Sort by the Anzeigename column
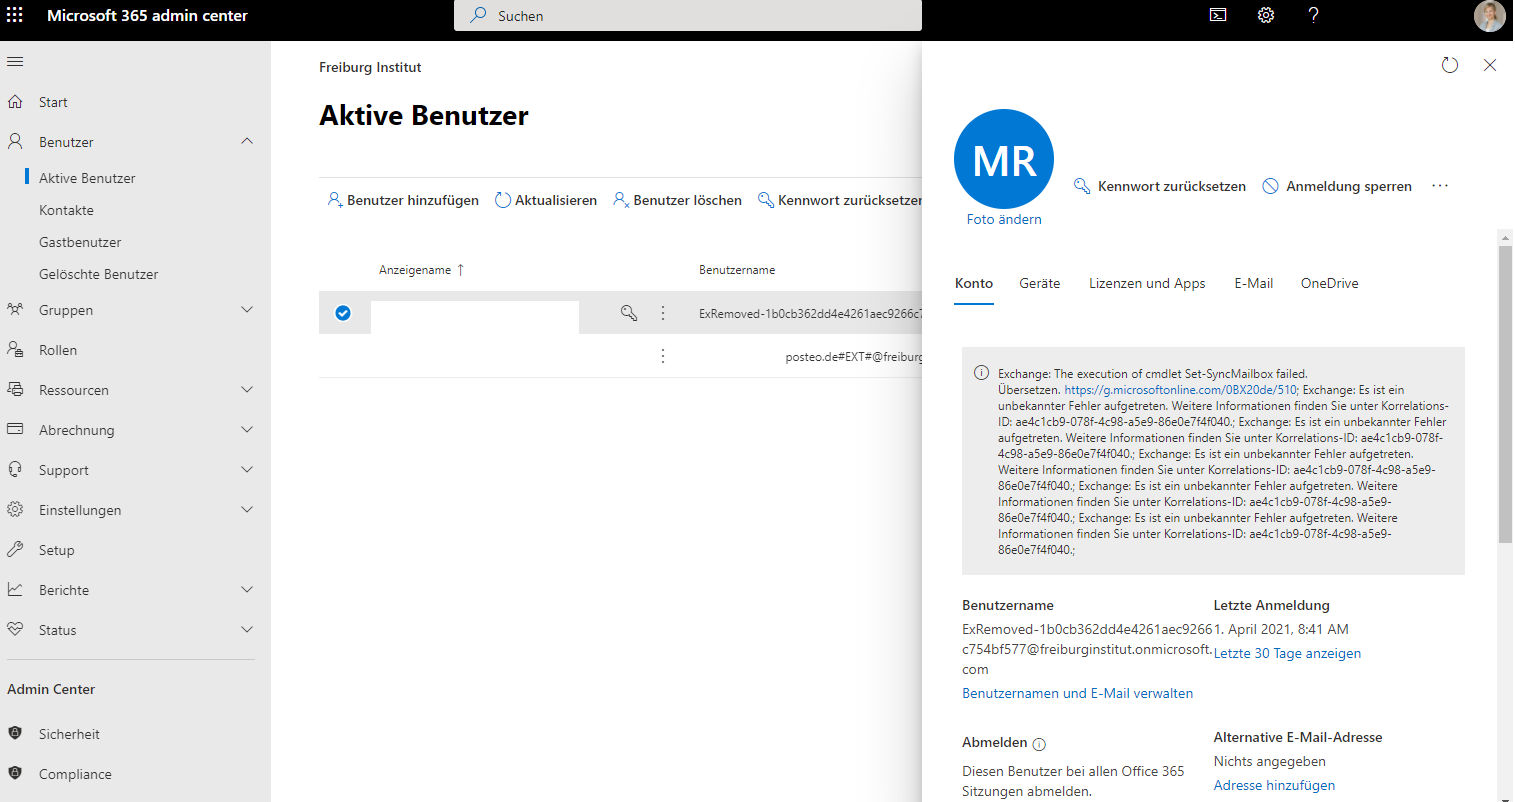The image size is (1515, 802). [x=421, y=270]
